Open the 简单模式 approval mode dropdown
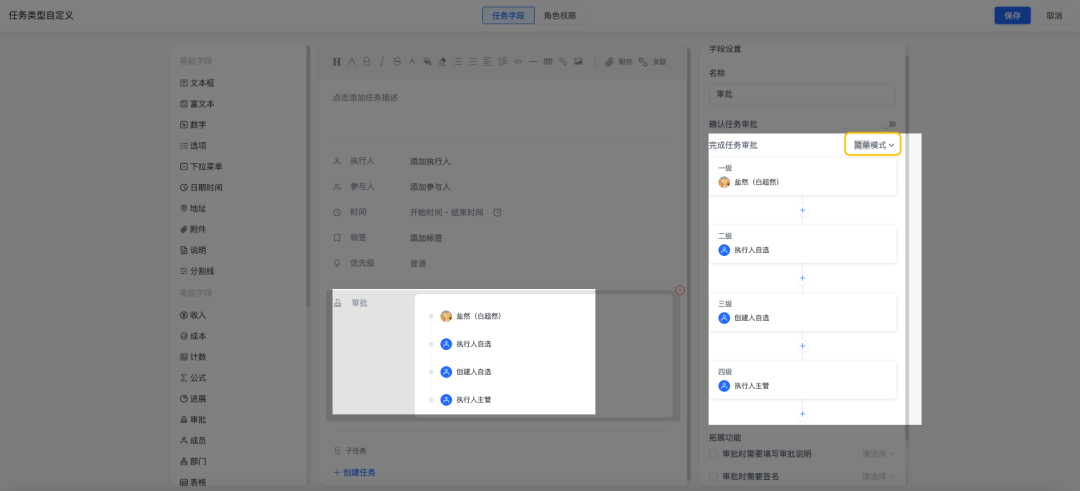This screenshot has height=491, width=1080. pos(873,145)
